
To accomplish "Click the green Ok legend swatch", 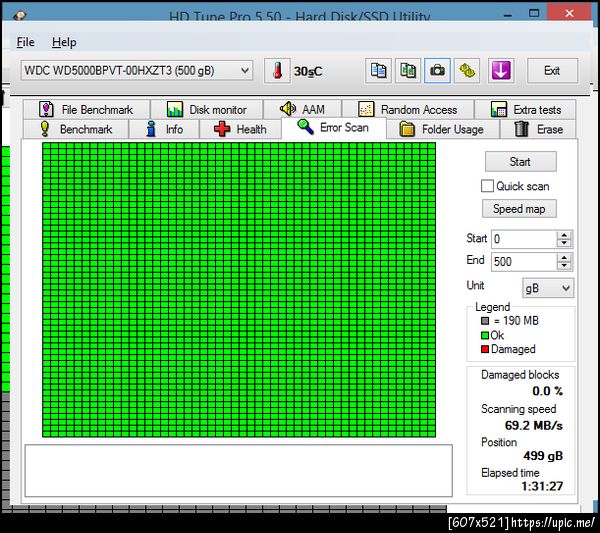I will [485, 336].
